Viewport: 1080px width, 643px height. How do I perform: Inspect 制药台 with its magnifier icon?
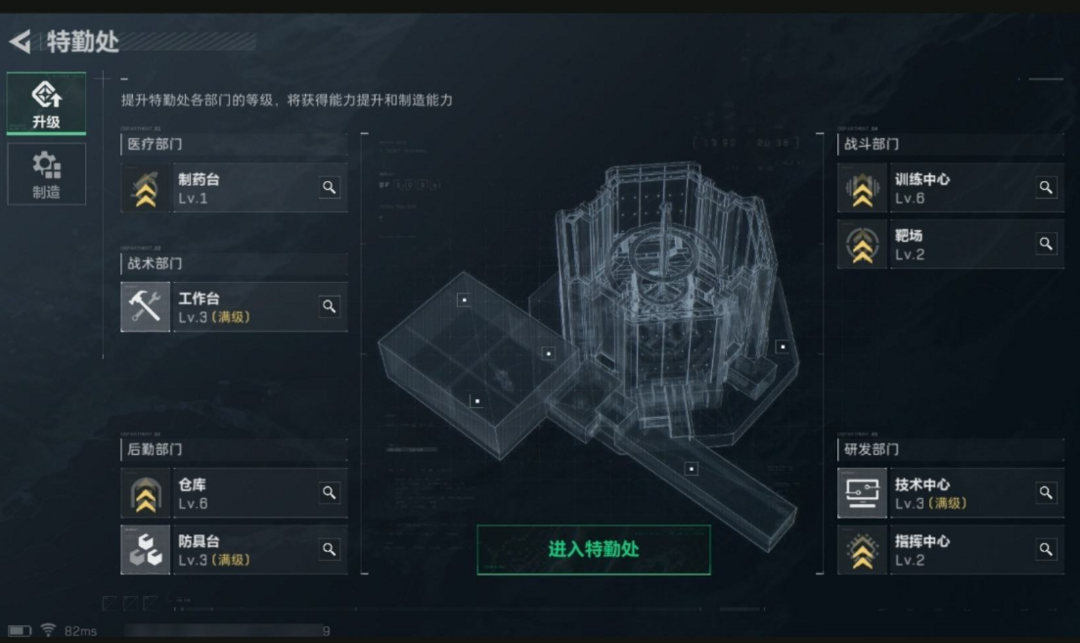coord(329,187)
